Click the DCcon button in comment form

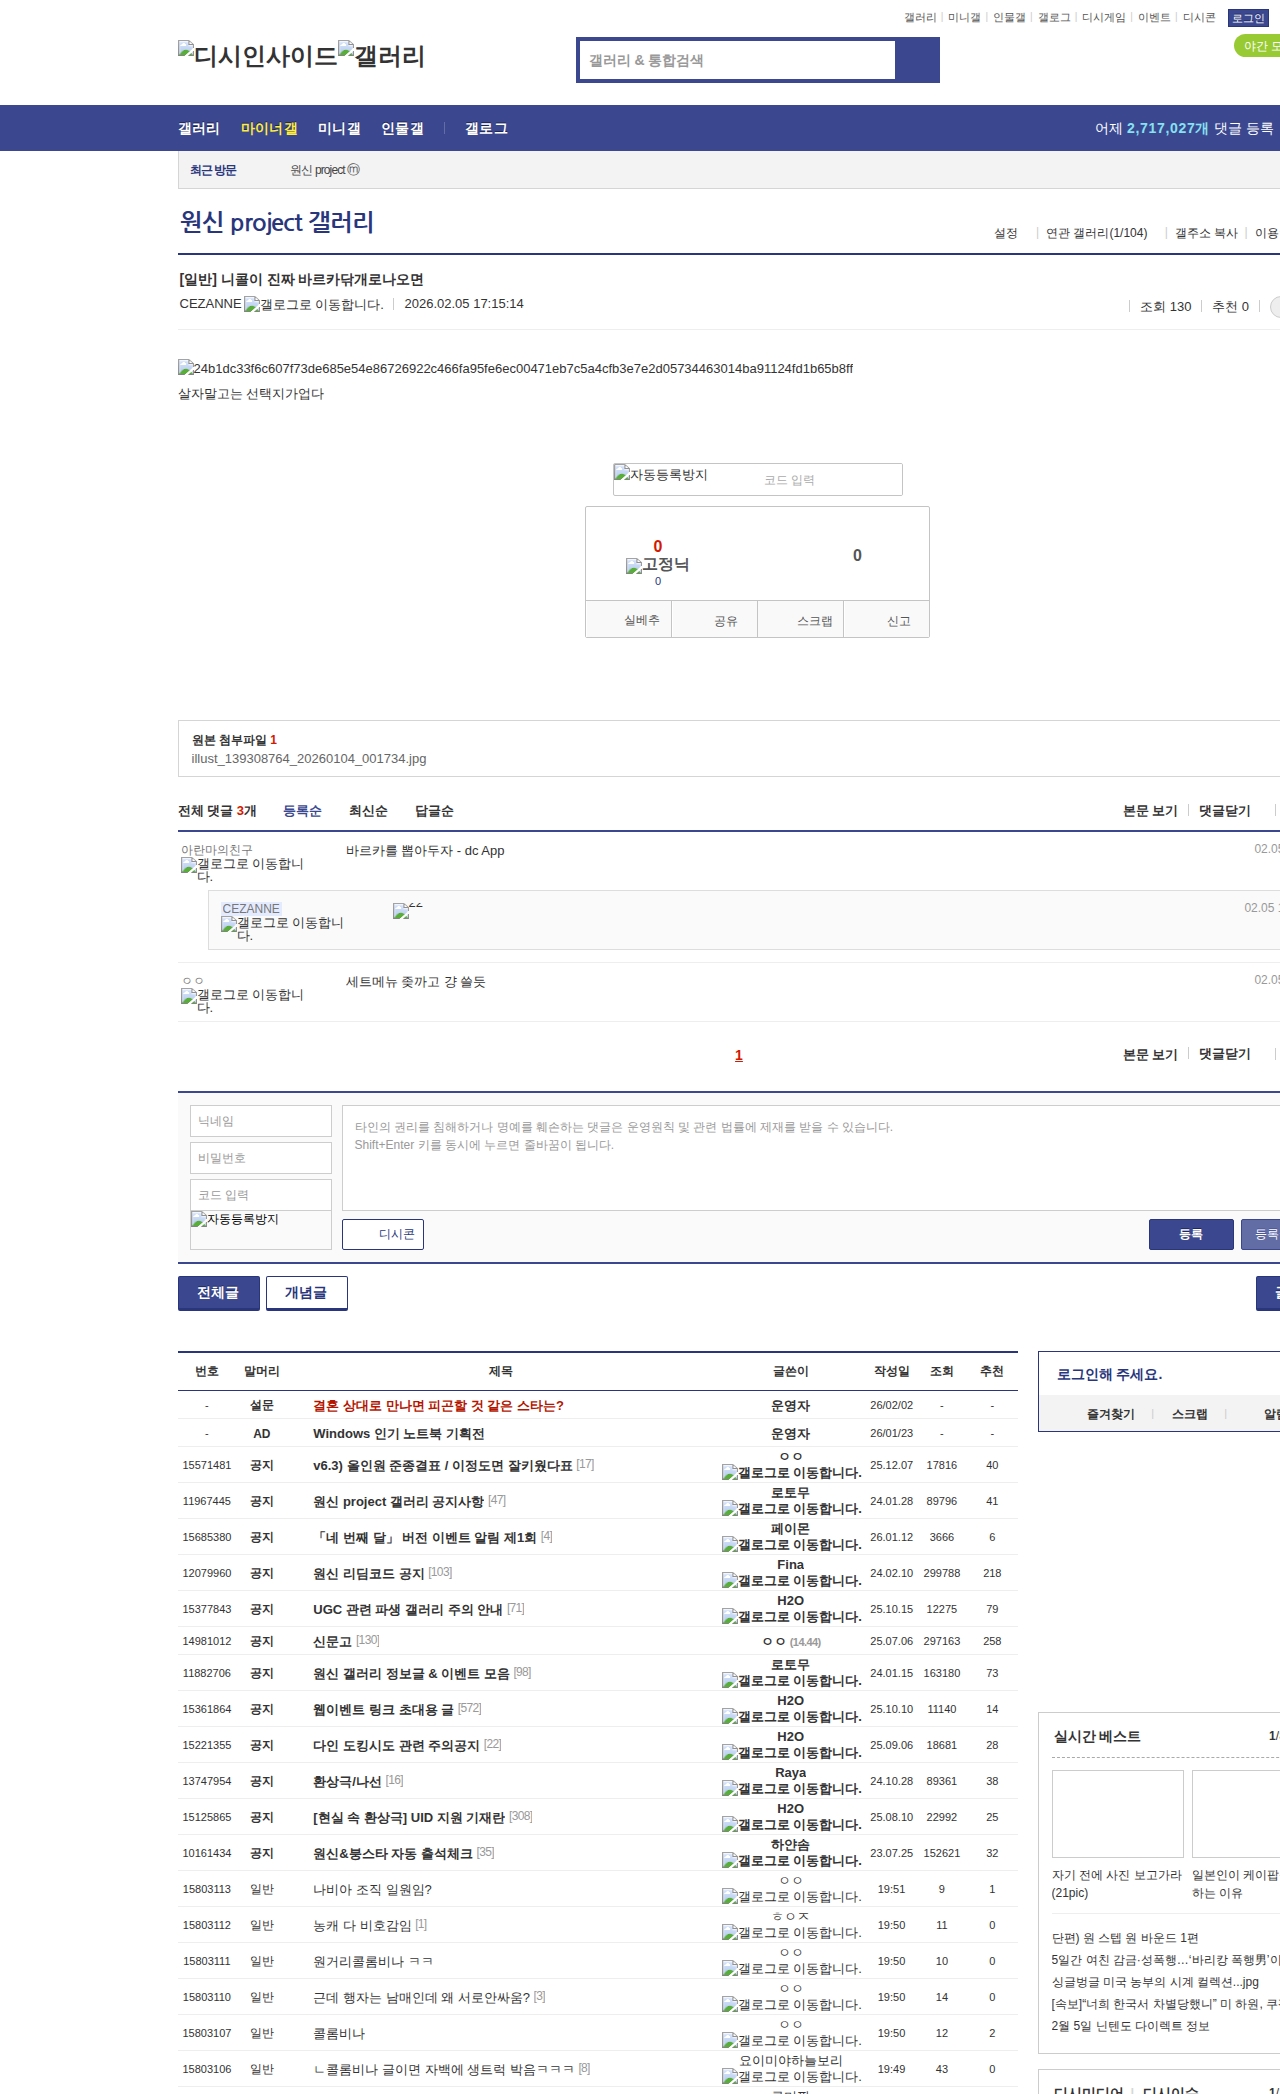tap(383, 1234)
